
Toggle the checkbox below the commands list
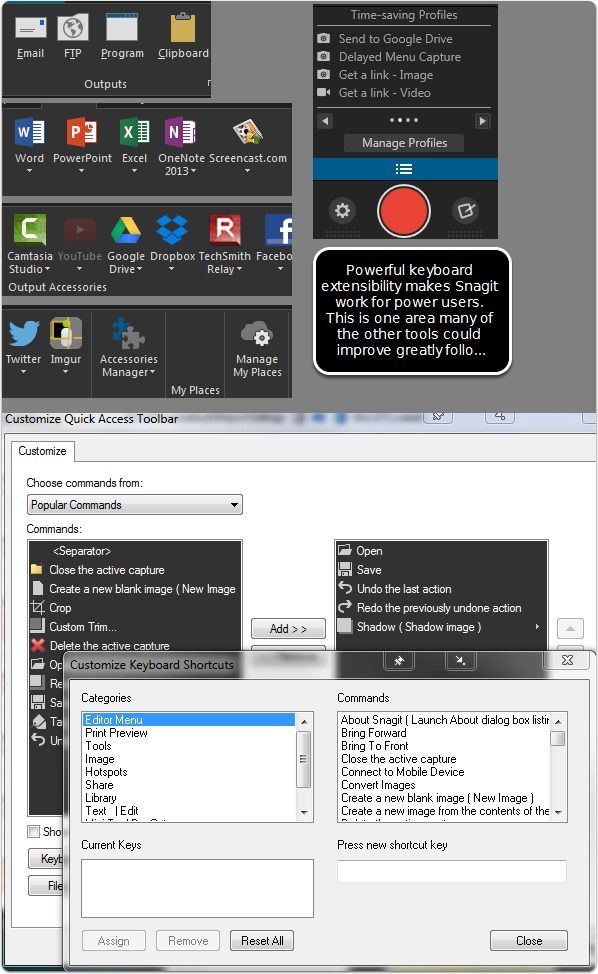pos(34,831)
